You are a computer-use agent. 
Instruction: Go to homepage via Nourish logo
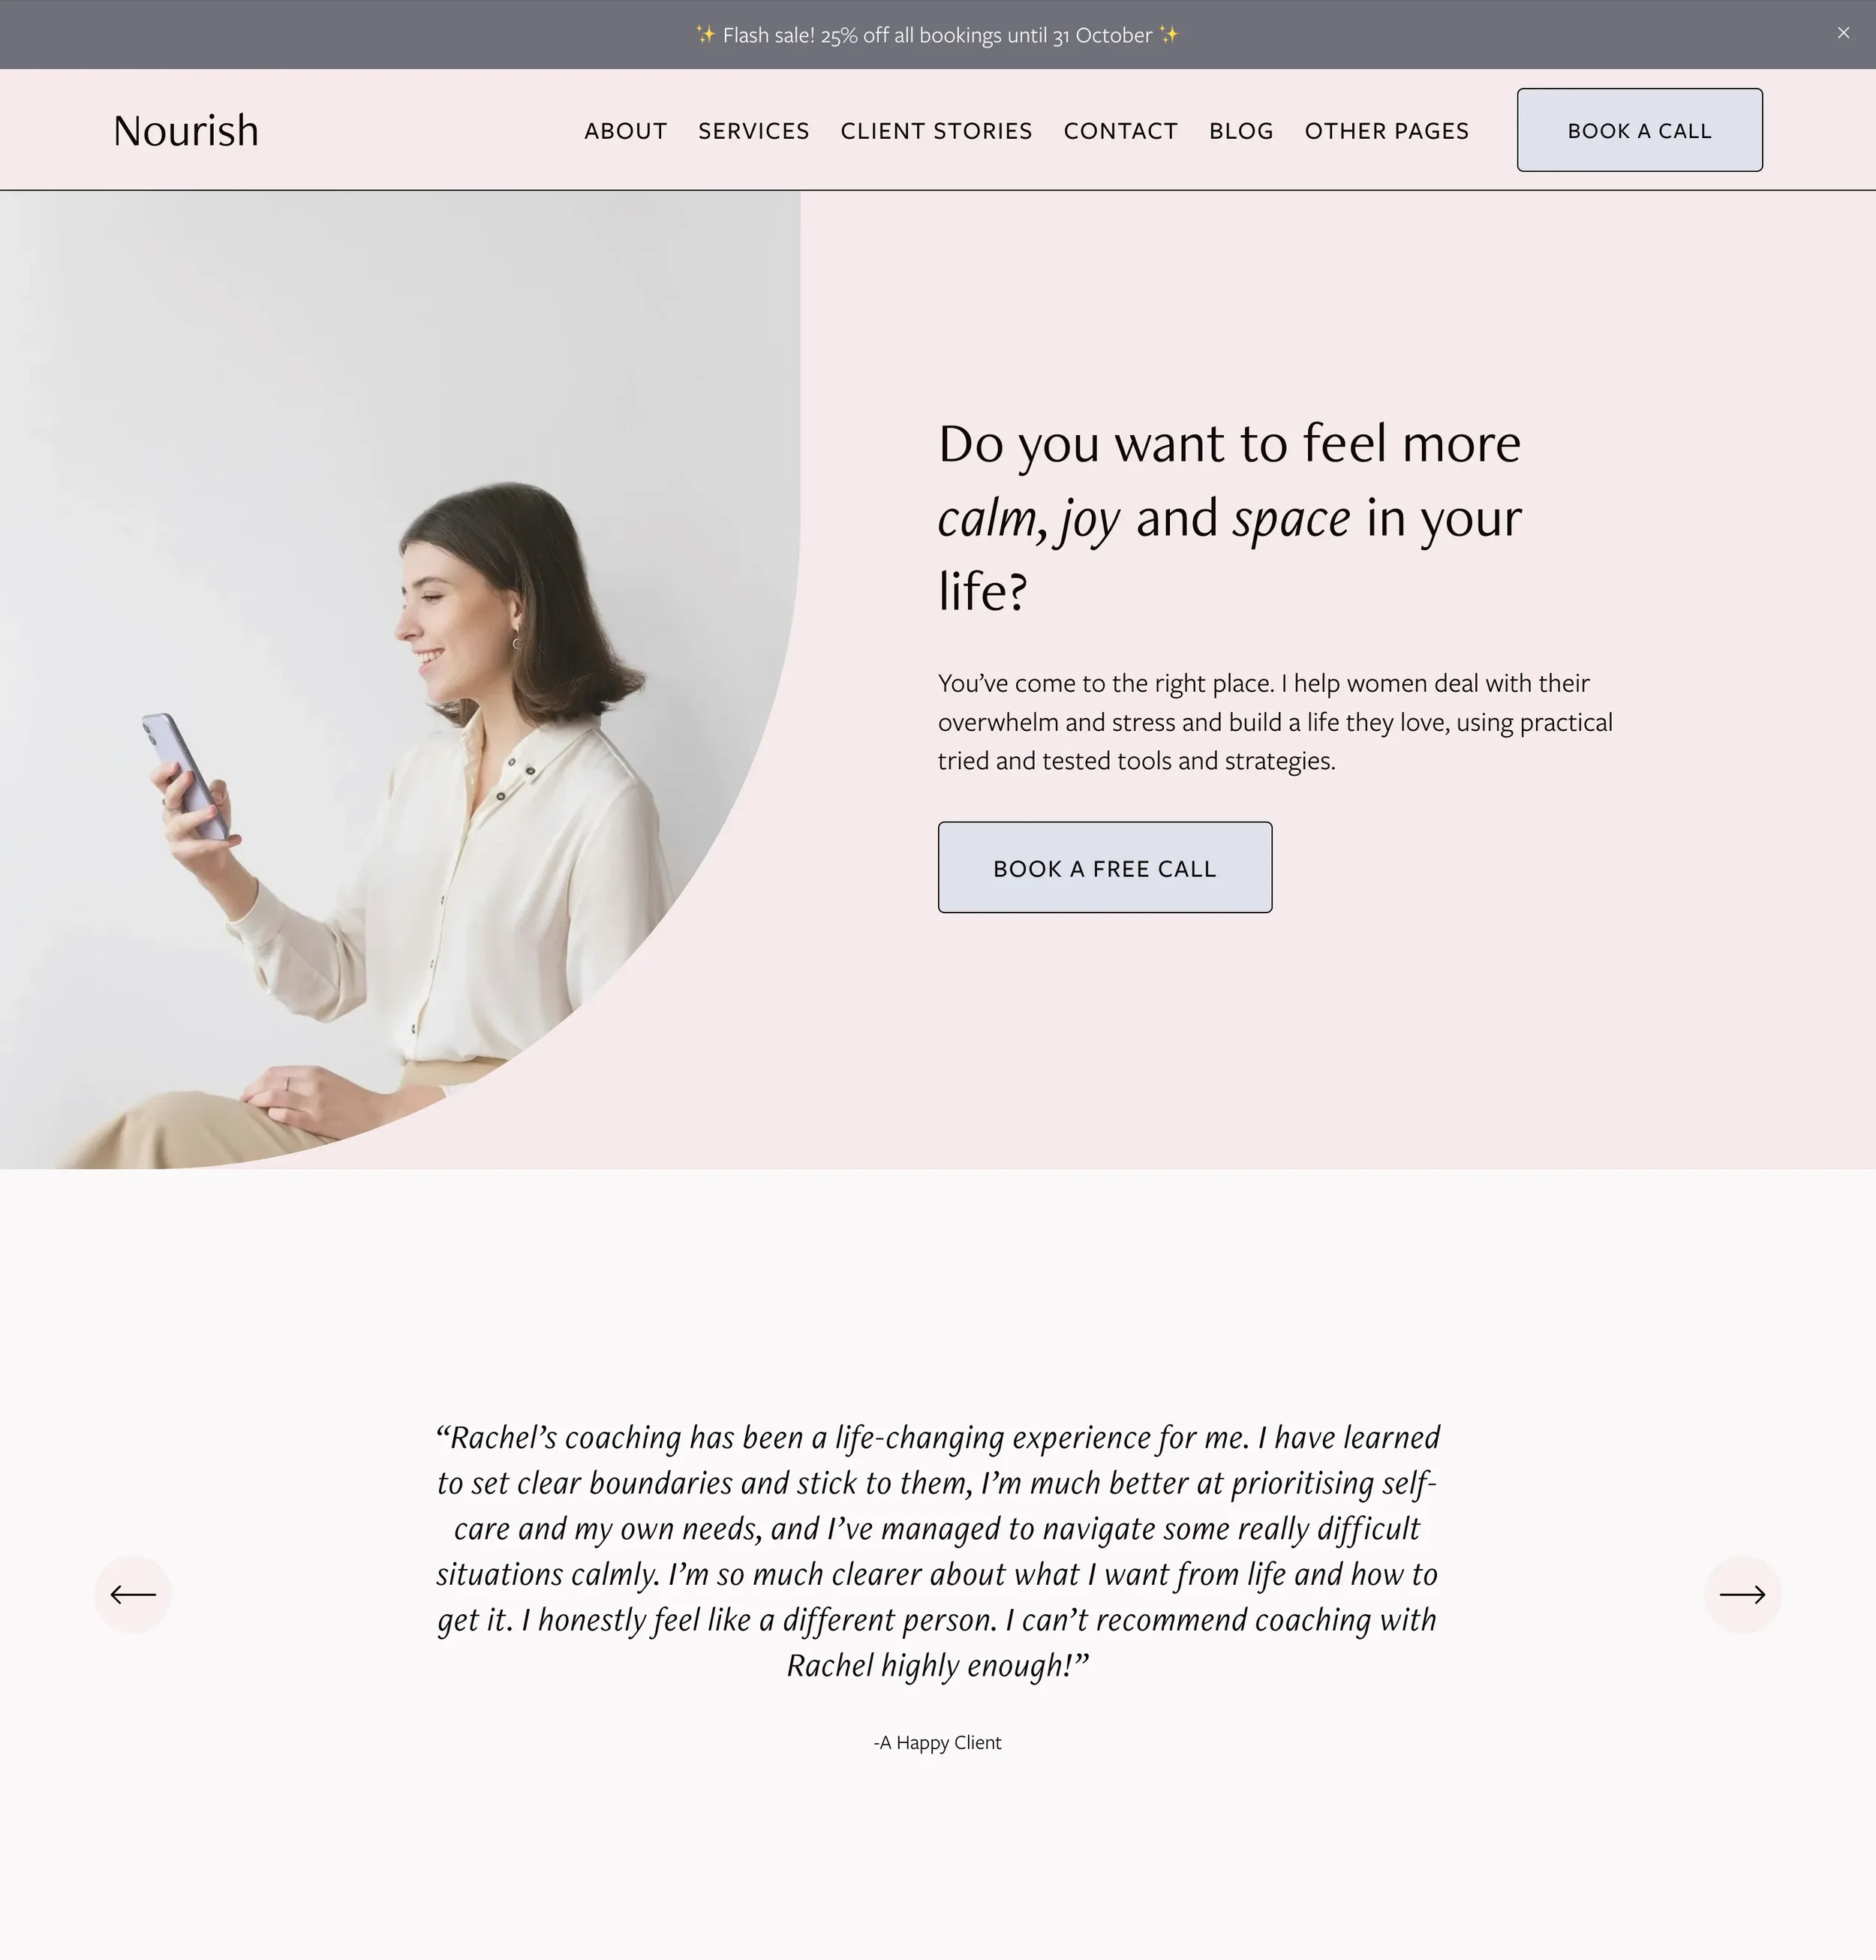(x=186, y=131)
